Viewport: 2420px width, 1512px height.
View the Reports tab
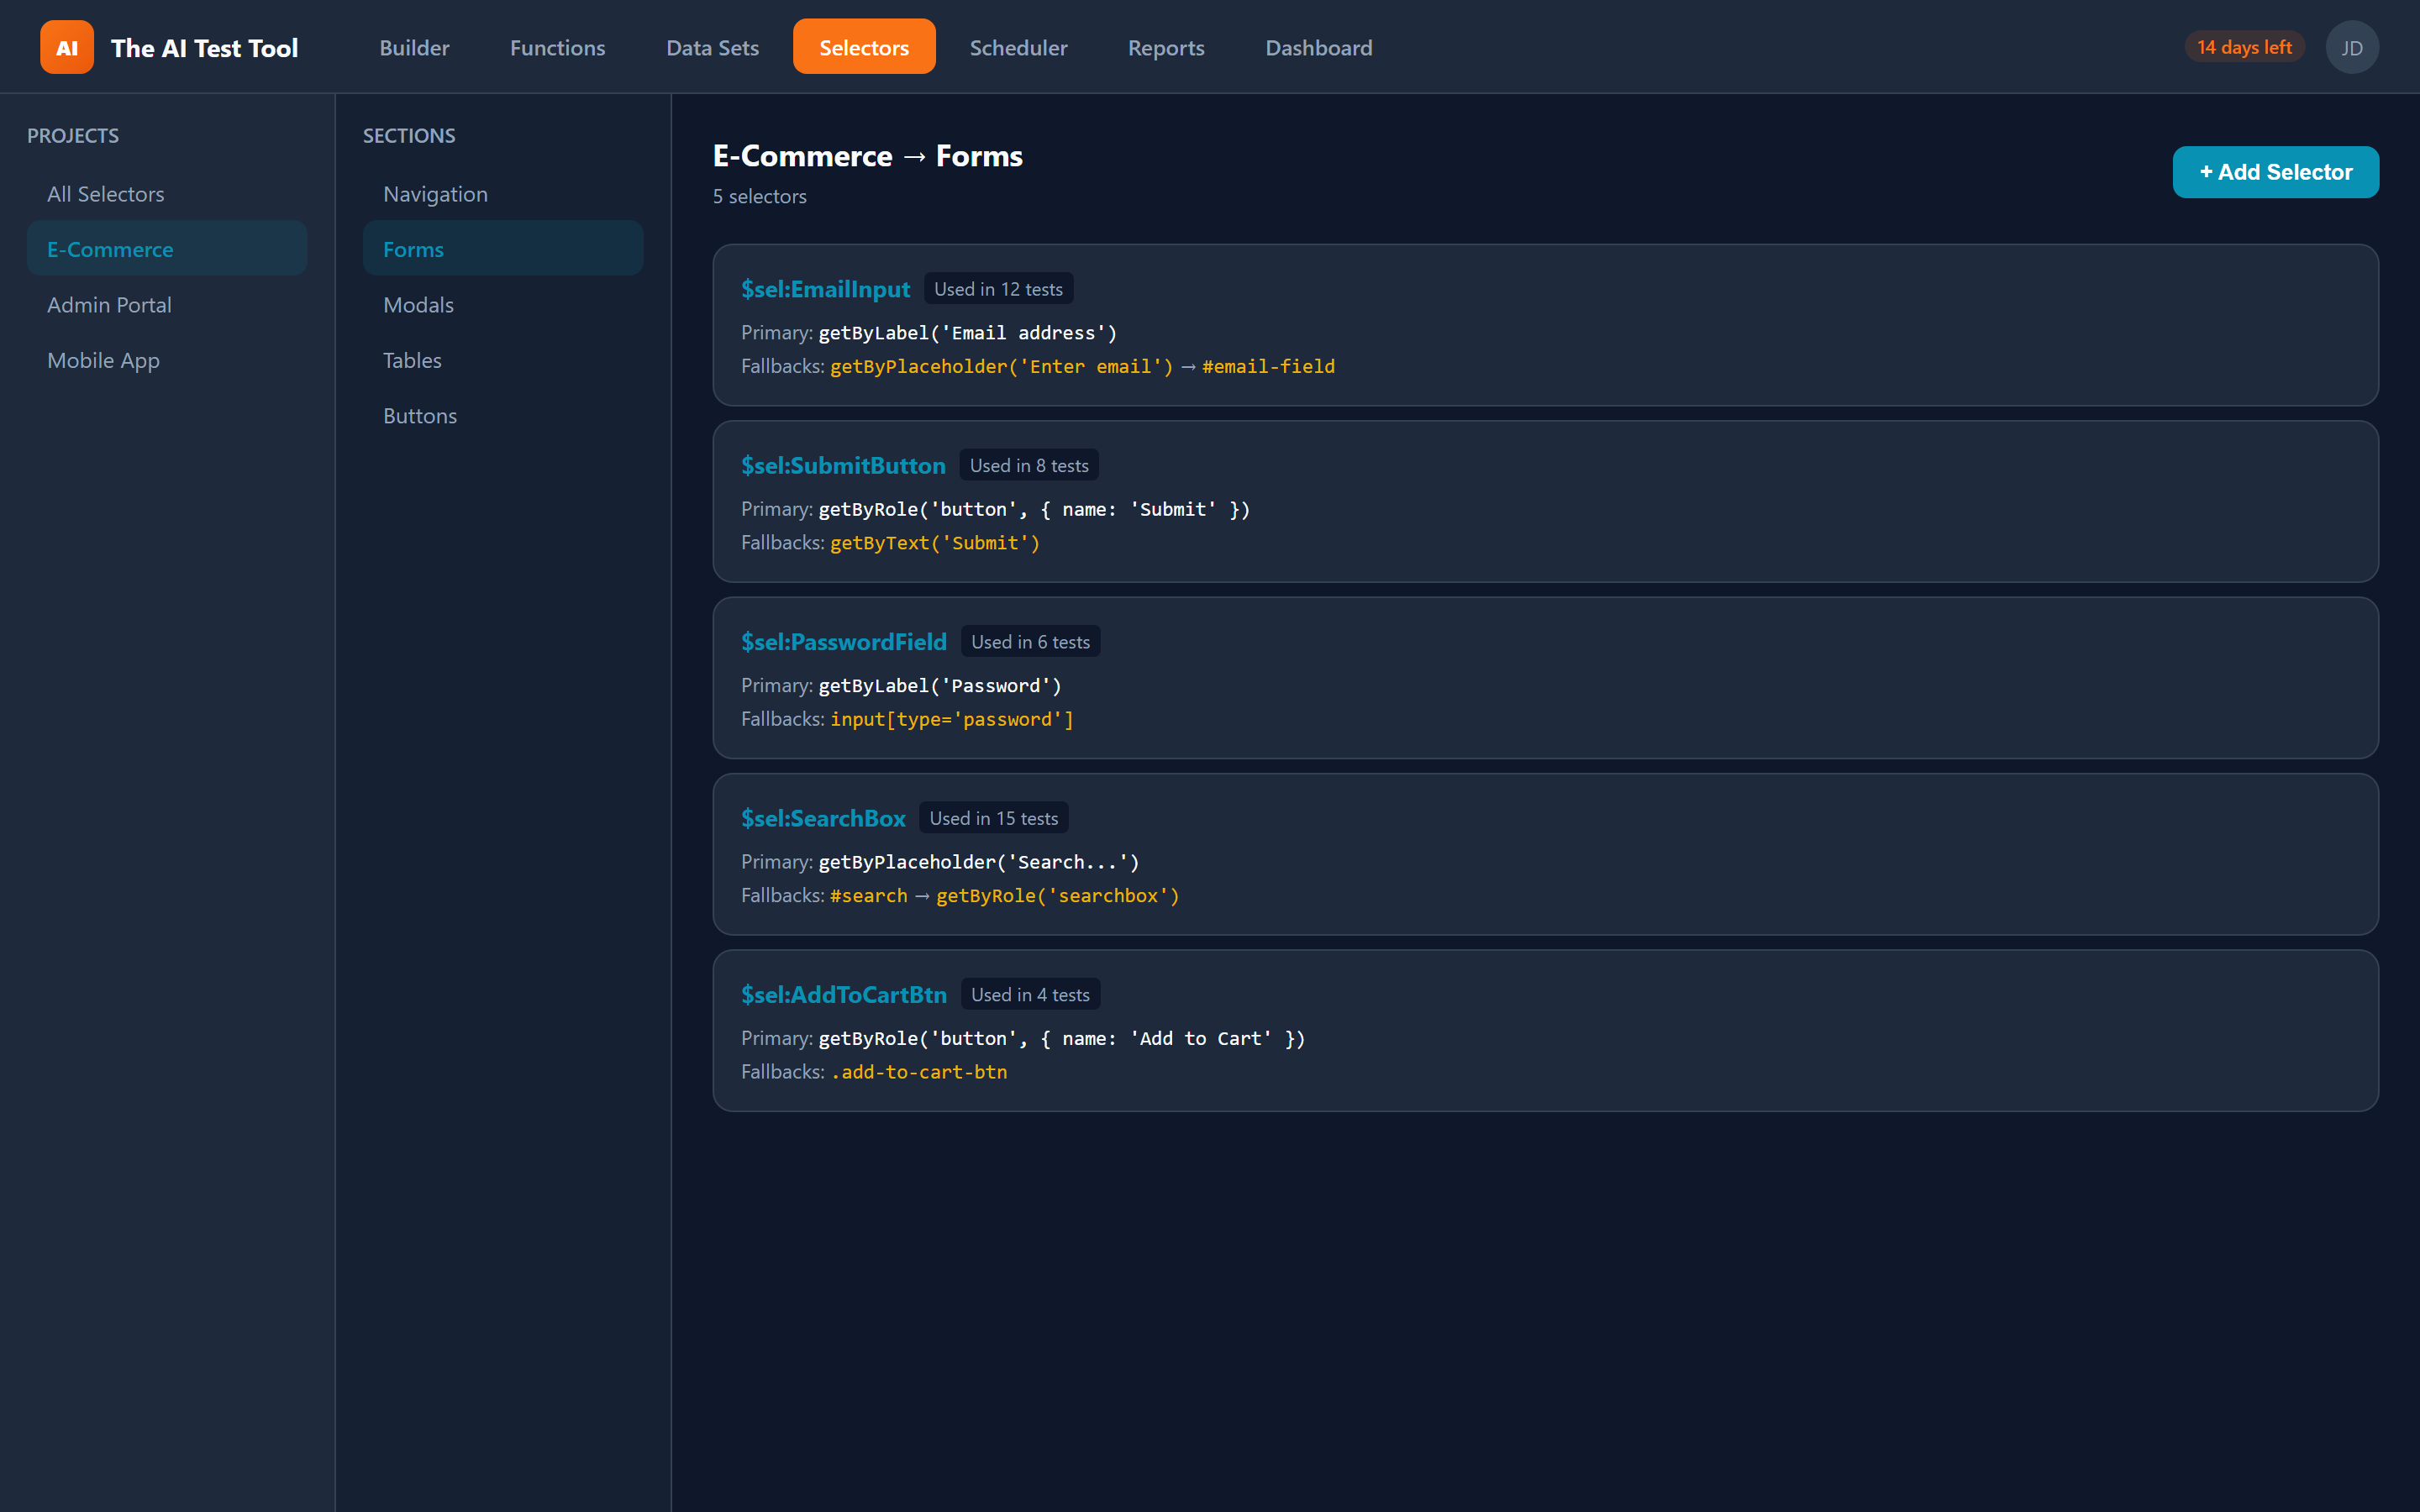click(x=1166, y=47)
